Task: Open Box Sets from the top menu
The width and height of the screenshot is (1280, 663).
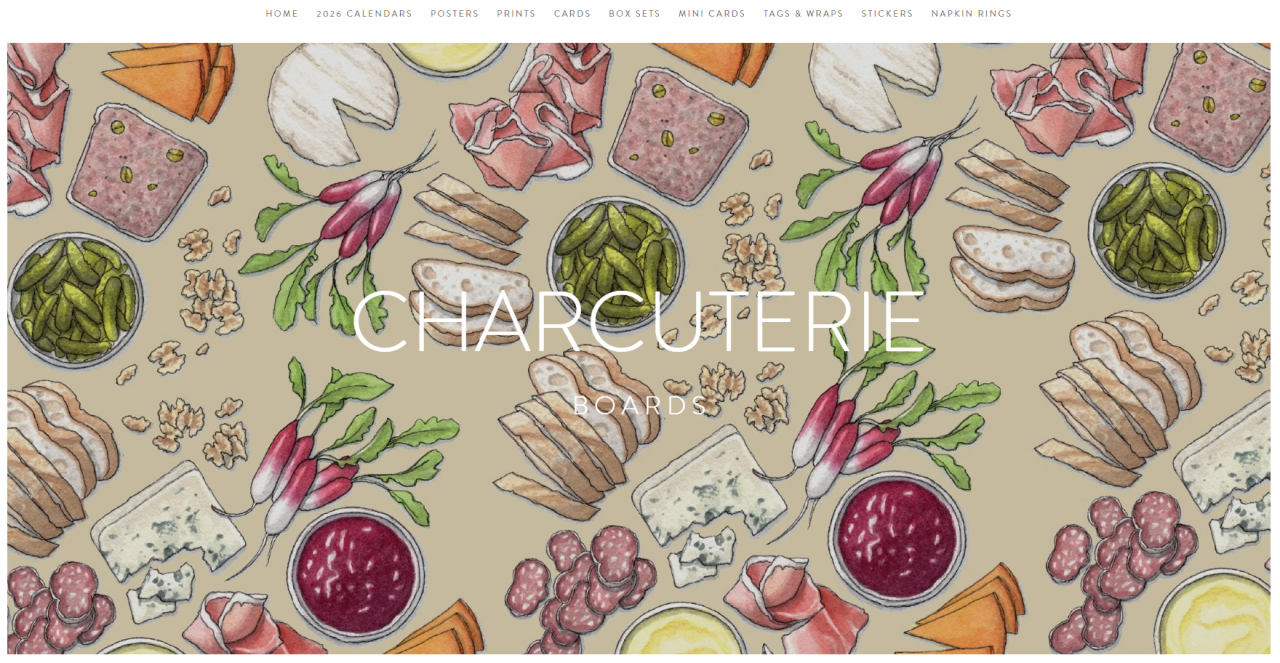Action: (x=634, y=14)
